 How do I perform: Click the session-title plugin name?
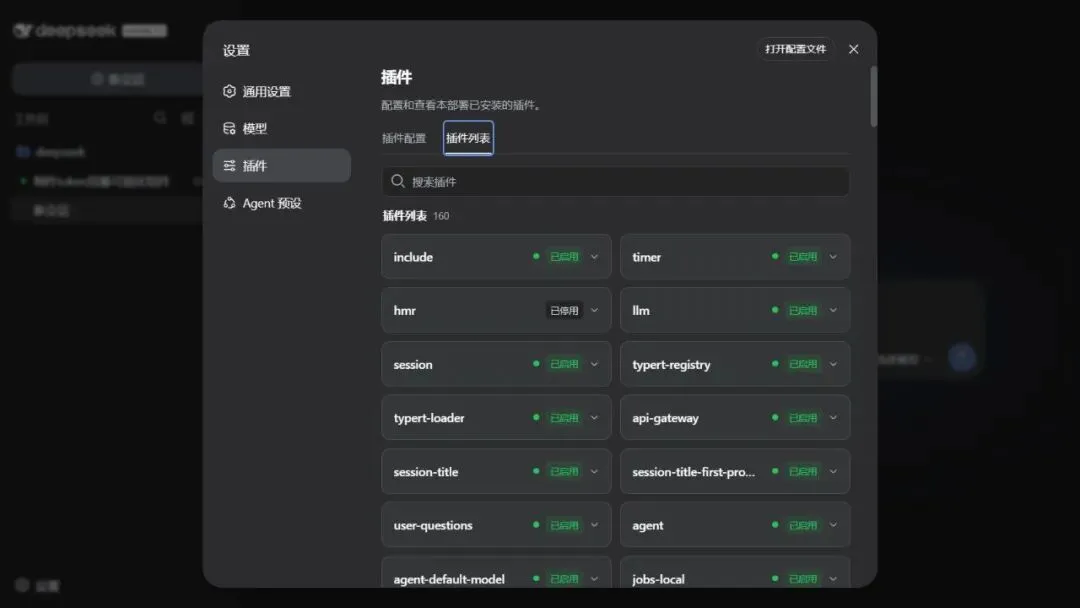(426, 472)
